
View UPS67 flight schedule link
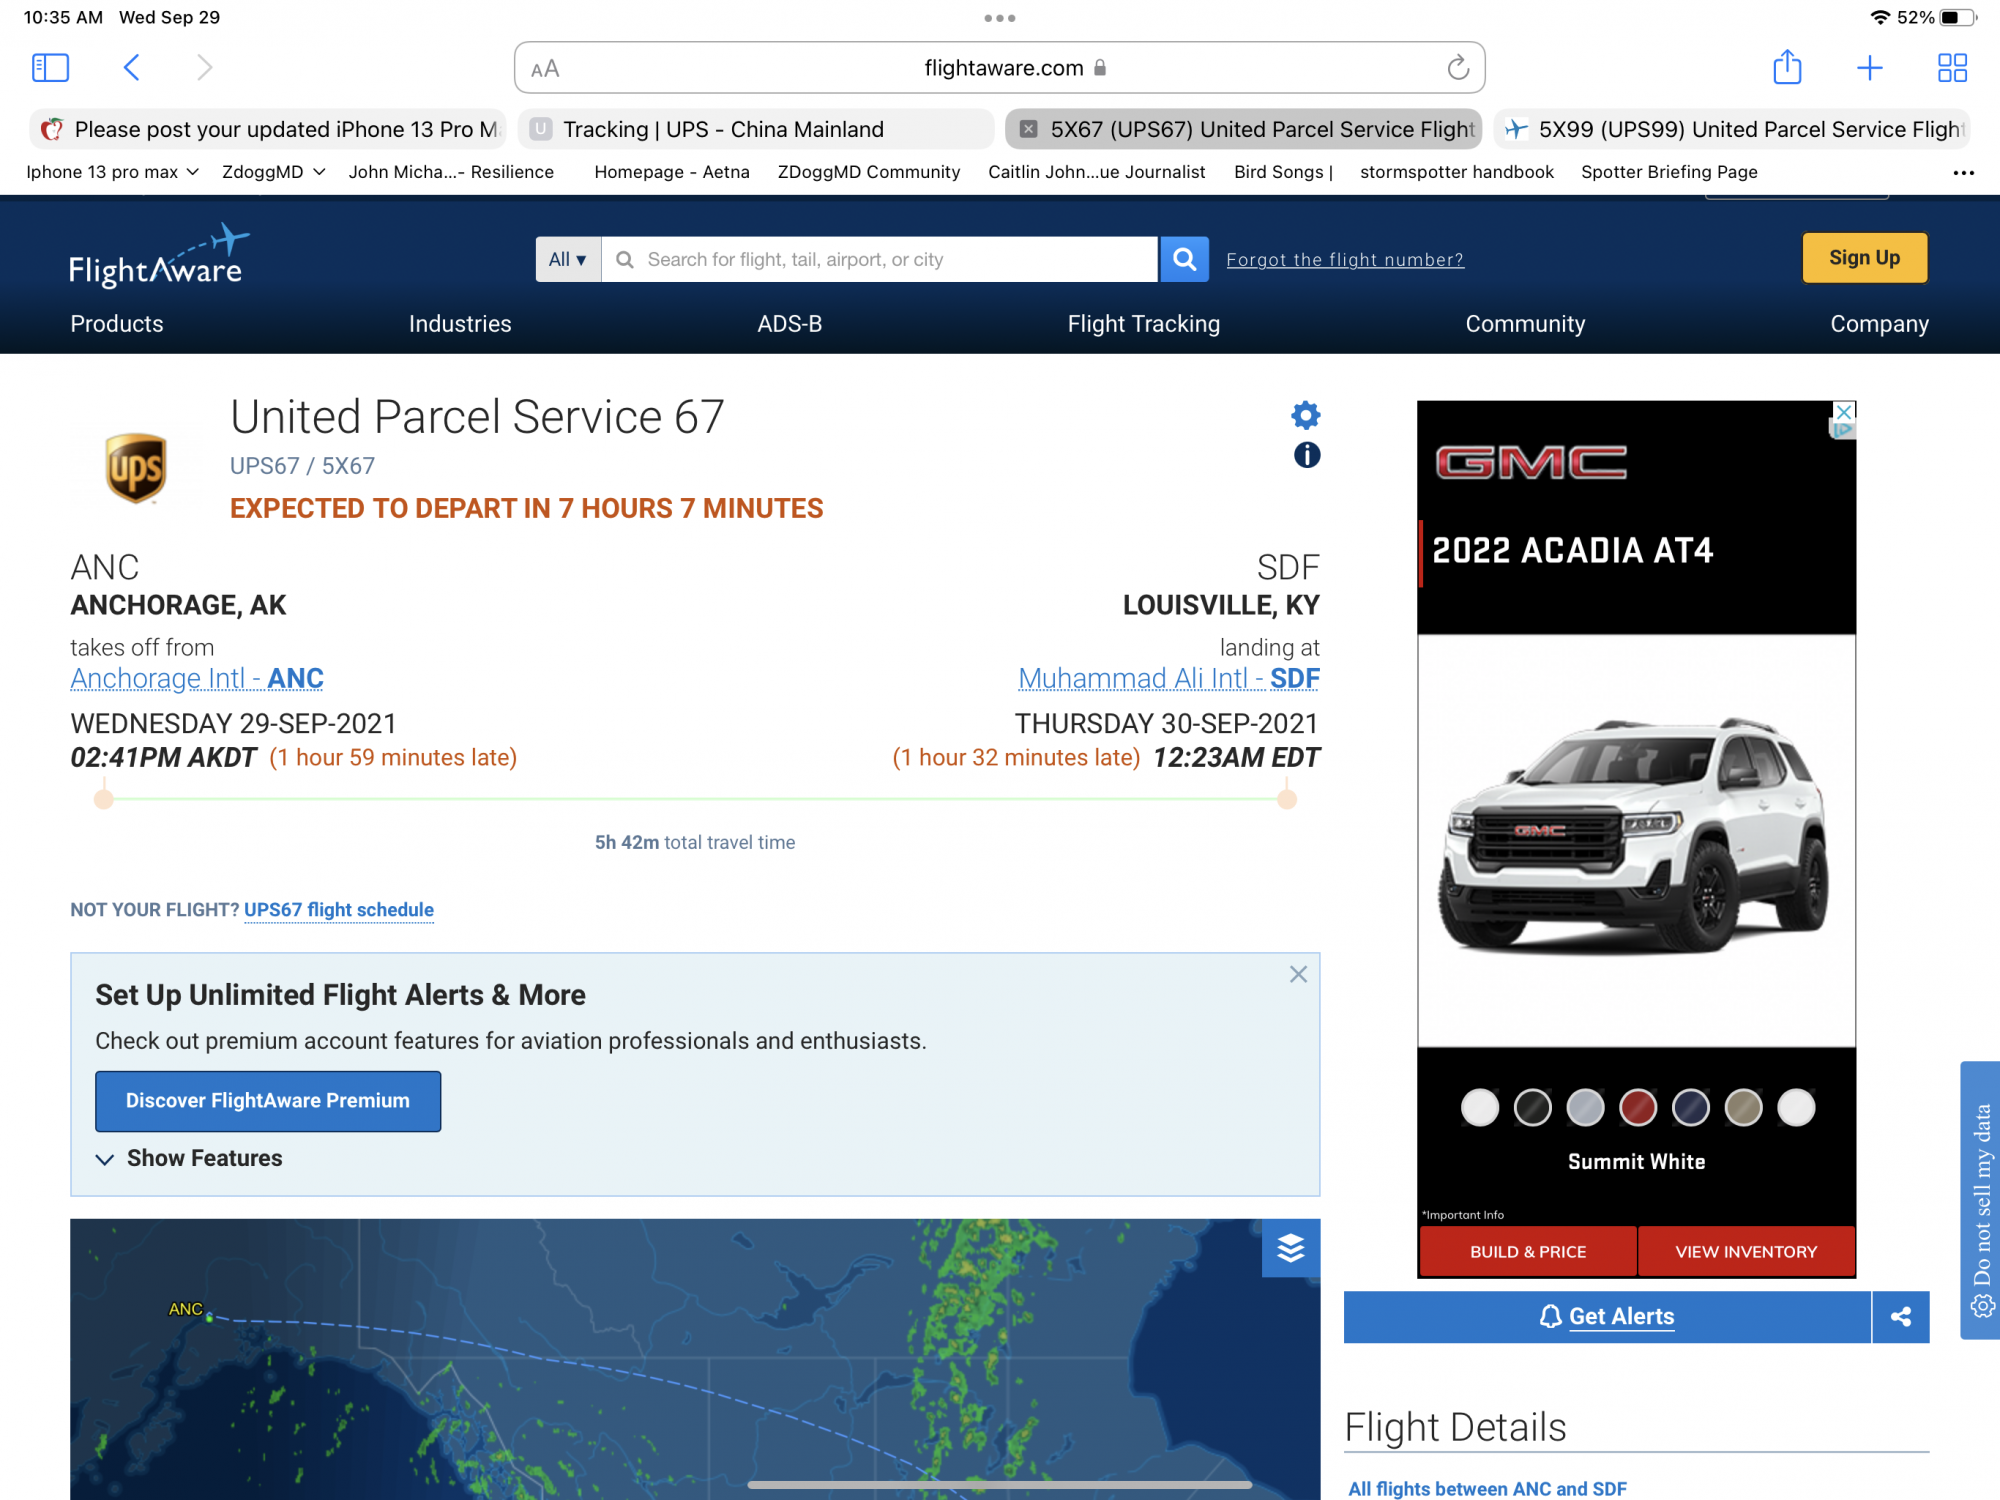tap(339, 910)
